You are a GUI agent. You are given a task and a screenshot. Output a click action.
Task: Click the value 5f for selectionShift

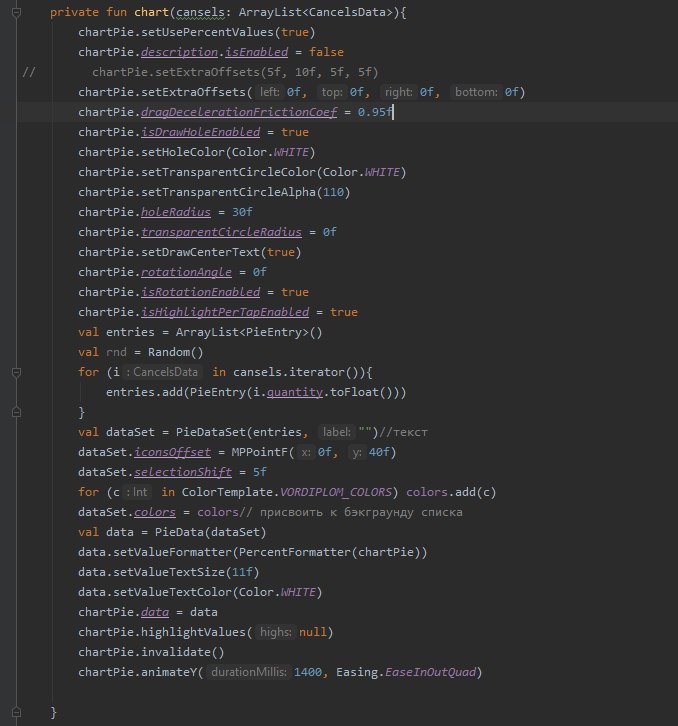pyautogui.click(x=260, y=472)
